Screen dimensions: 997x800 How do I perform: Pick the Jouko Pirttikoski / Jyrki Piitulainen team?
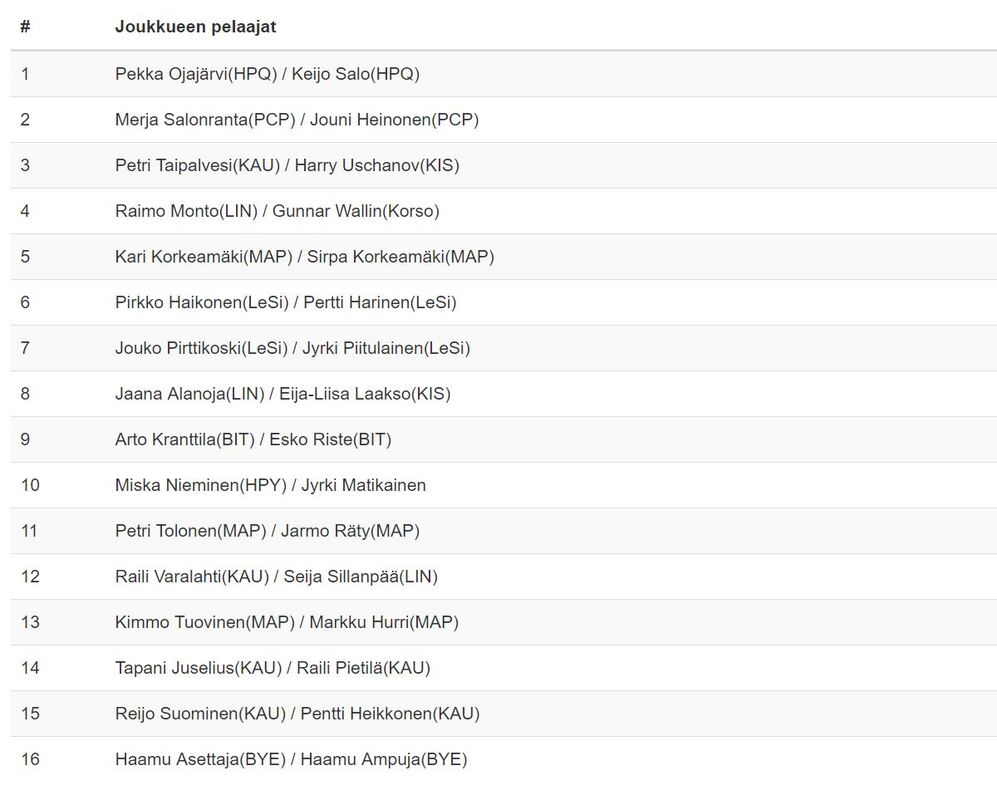(x=292, y=348)
